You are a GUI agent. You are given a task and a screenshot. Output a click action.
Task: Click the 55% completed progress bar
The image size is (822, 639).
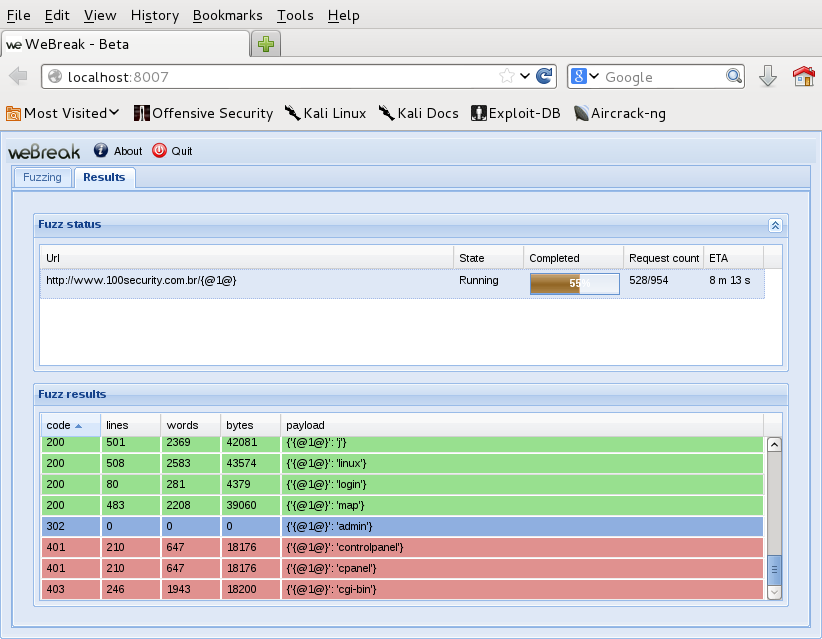click(575, 284)
